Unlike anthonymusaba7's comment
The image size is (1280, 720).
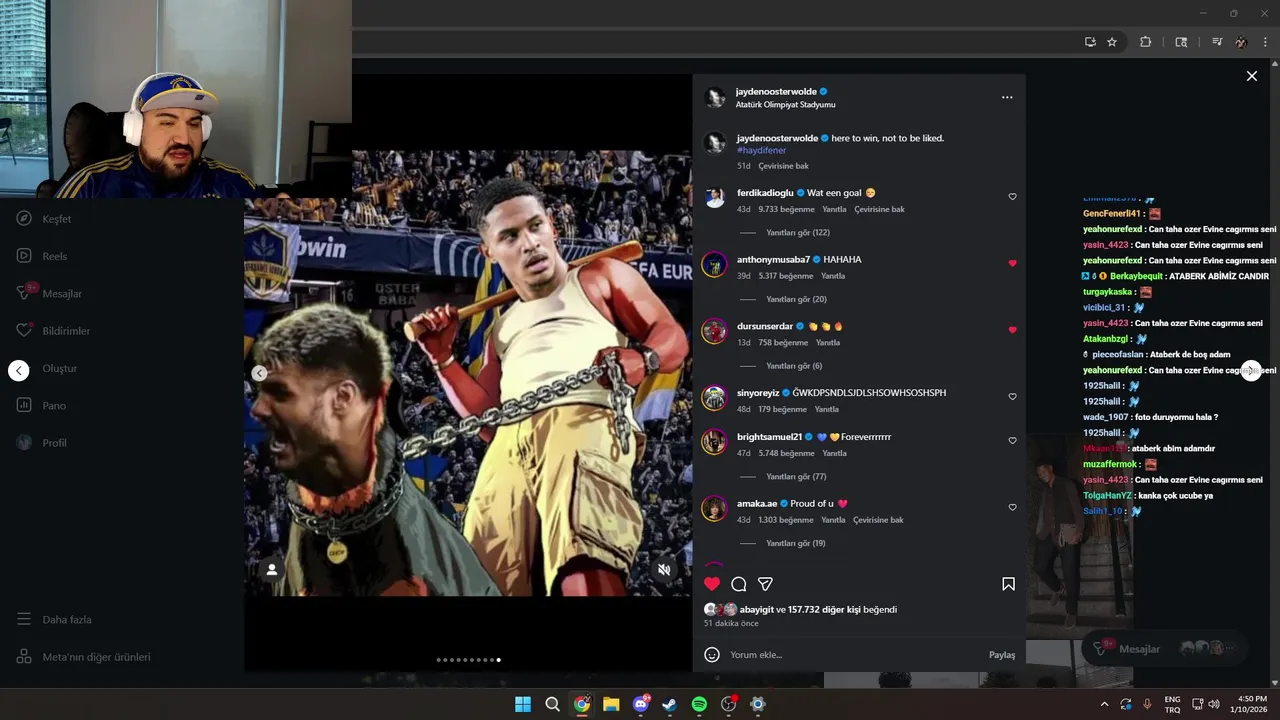(x=1012, y=263)
